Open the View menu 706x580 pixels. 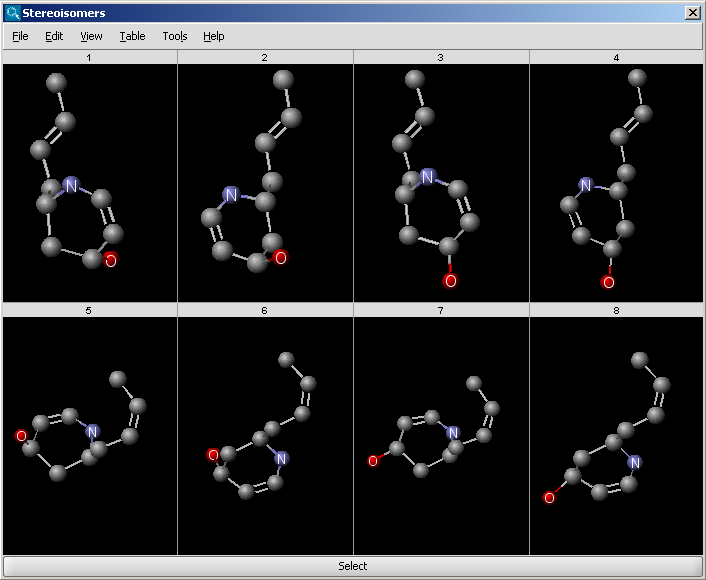pyautogui.click(x=91, y=36)
